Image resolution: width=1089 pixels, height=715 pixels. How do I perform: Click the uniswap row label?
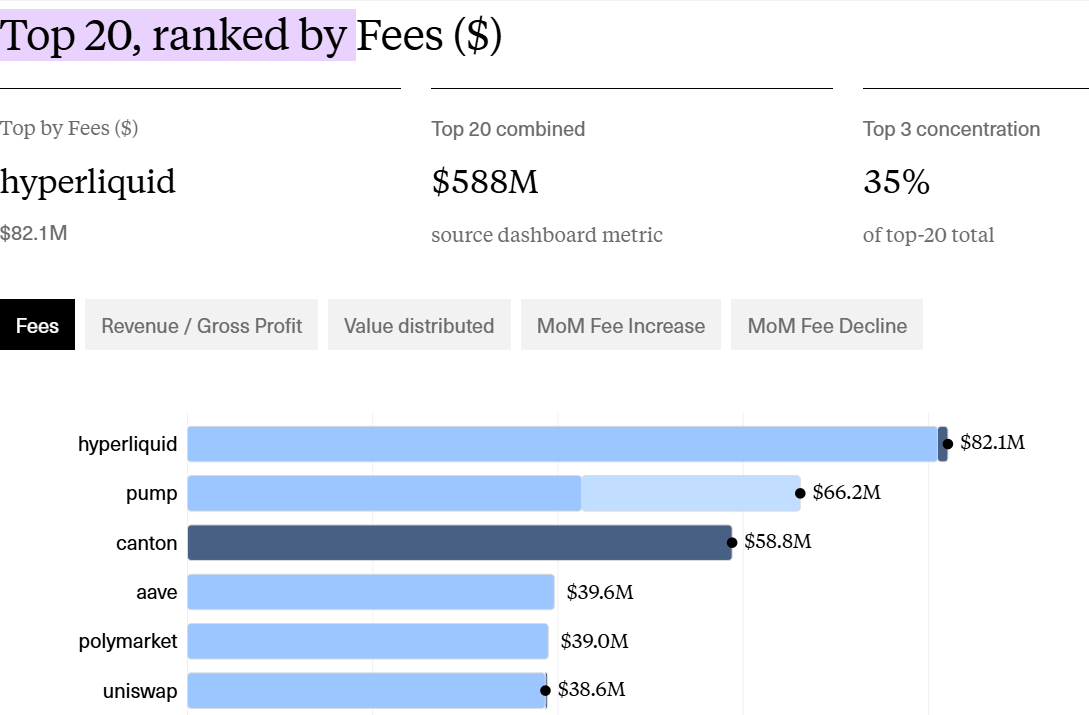click(x=140, y=691)
